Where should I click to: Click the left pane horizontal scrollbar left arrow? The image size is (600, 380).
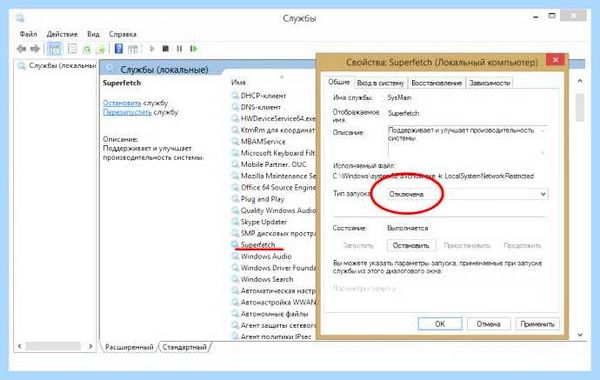pyautogui.click(x=20, y=346)
